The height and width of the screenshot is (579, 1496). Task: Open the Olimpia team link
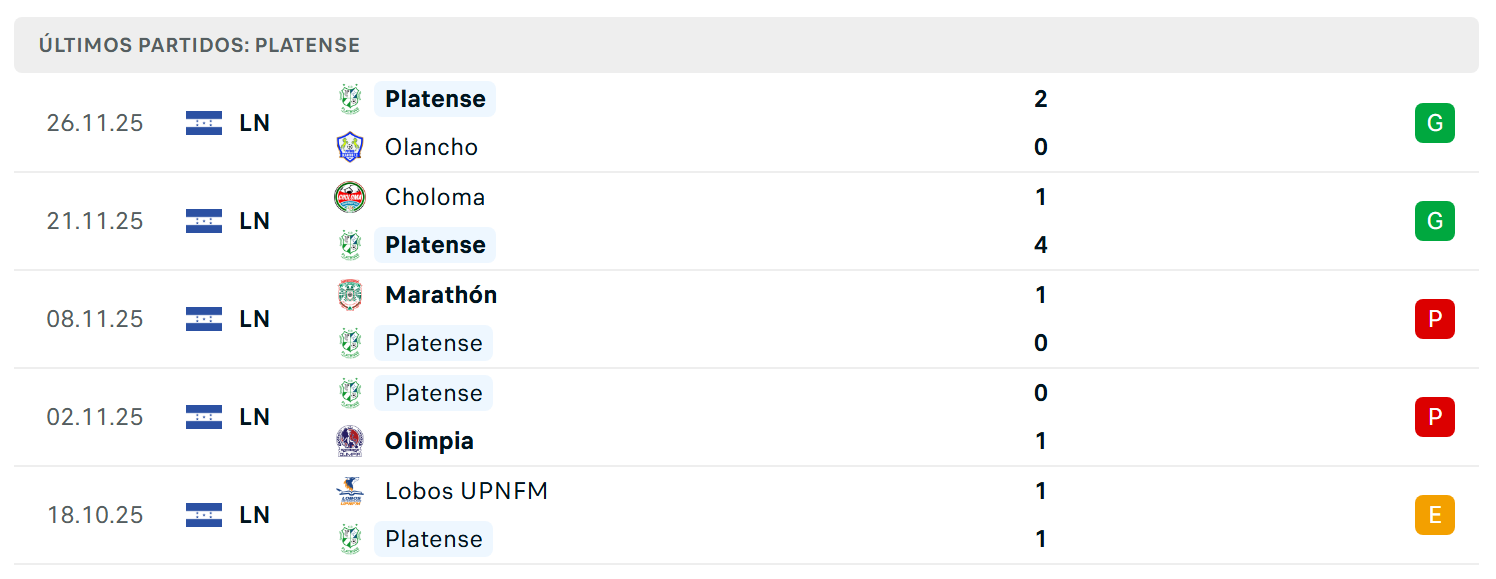tap(429, 441)
